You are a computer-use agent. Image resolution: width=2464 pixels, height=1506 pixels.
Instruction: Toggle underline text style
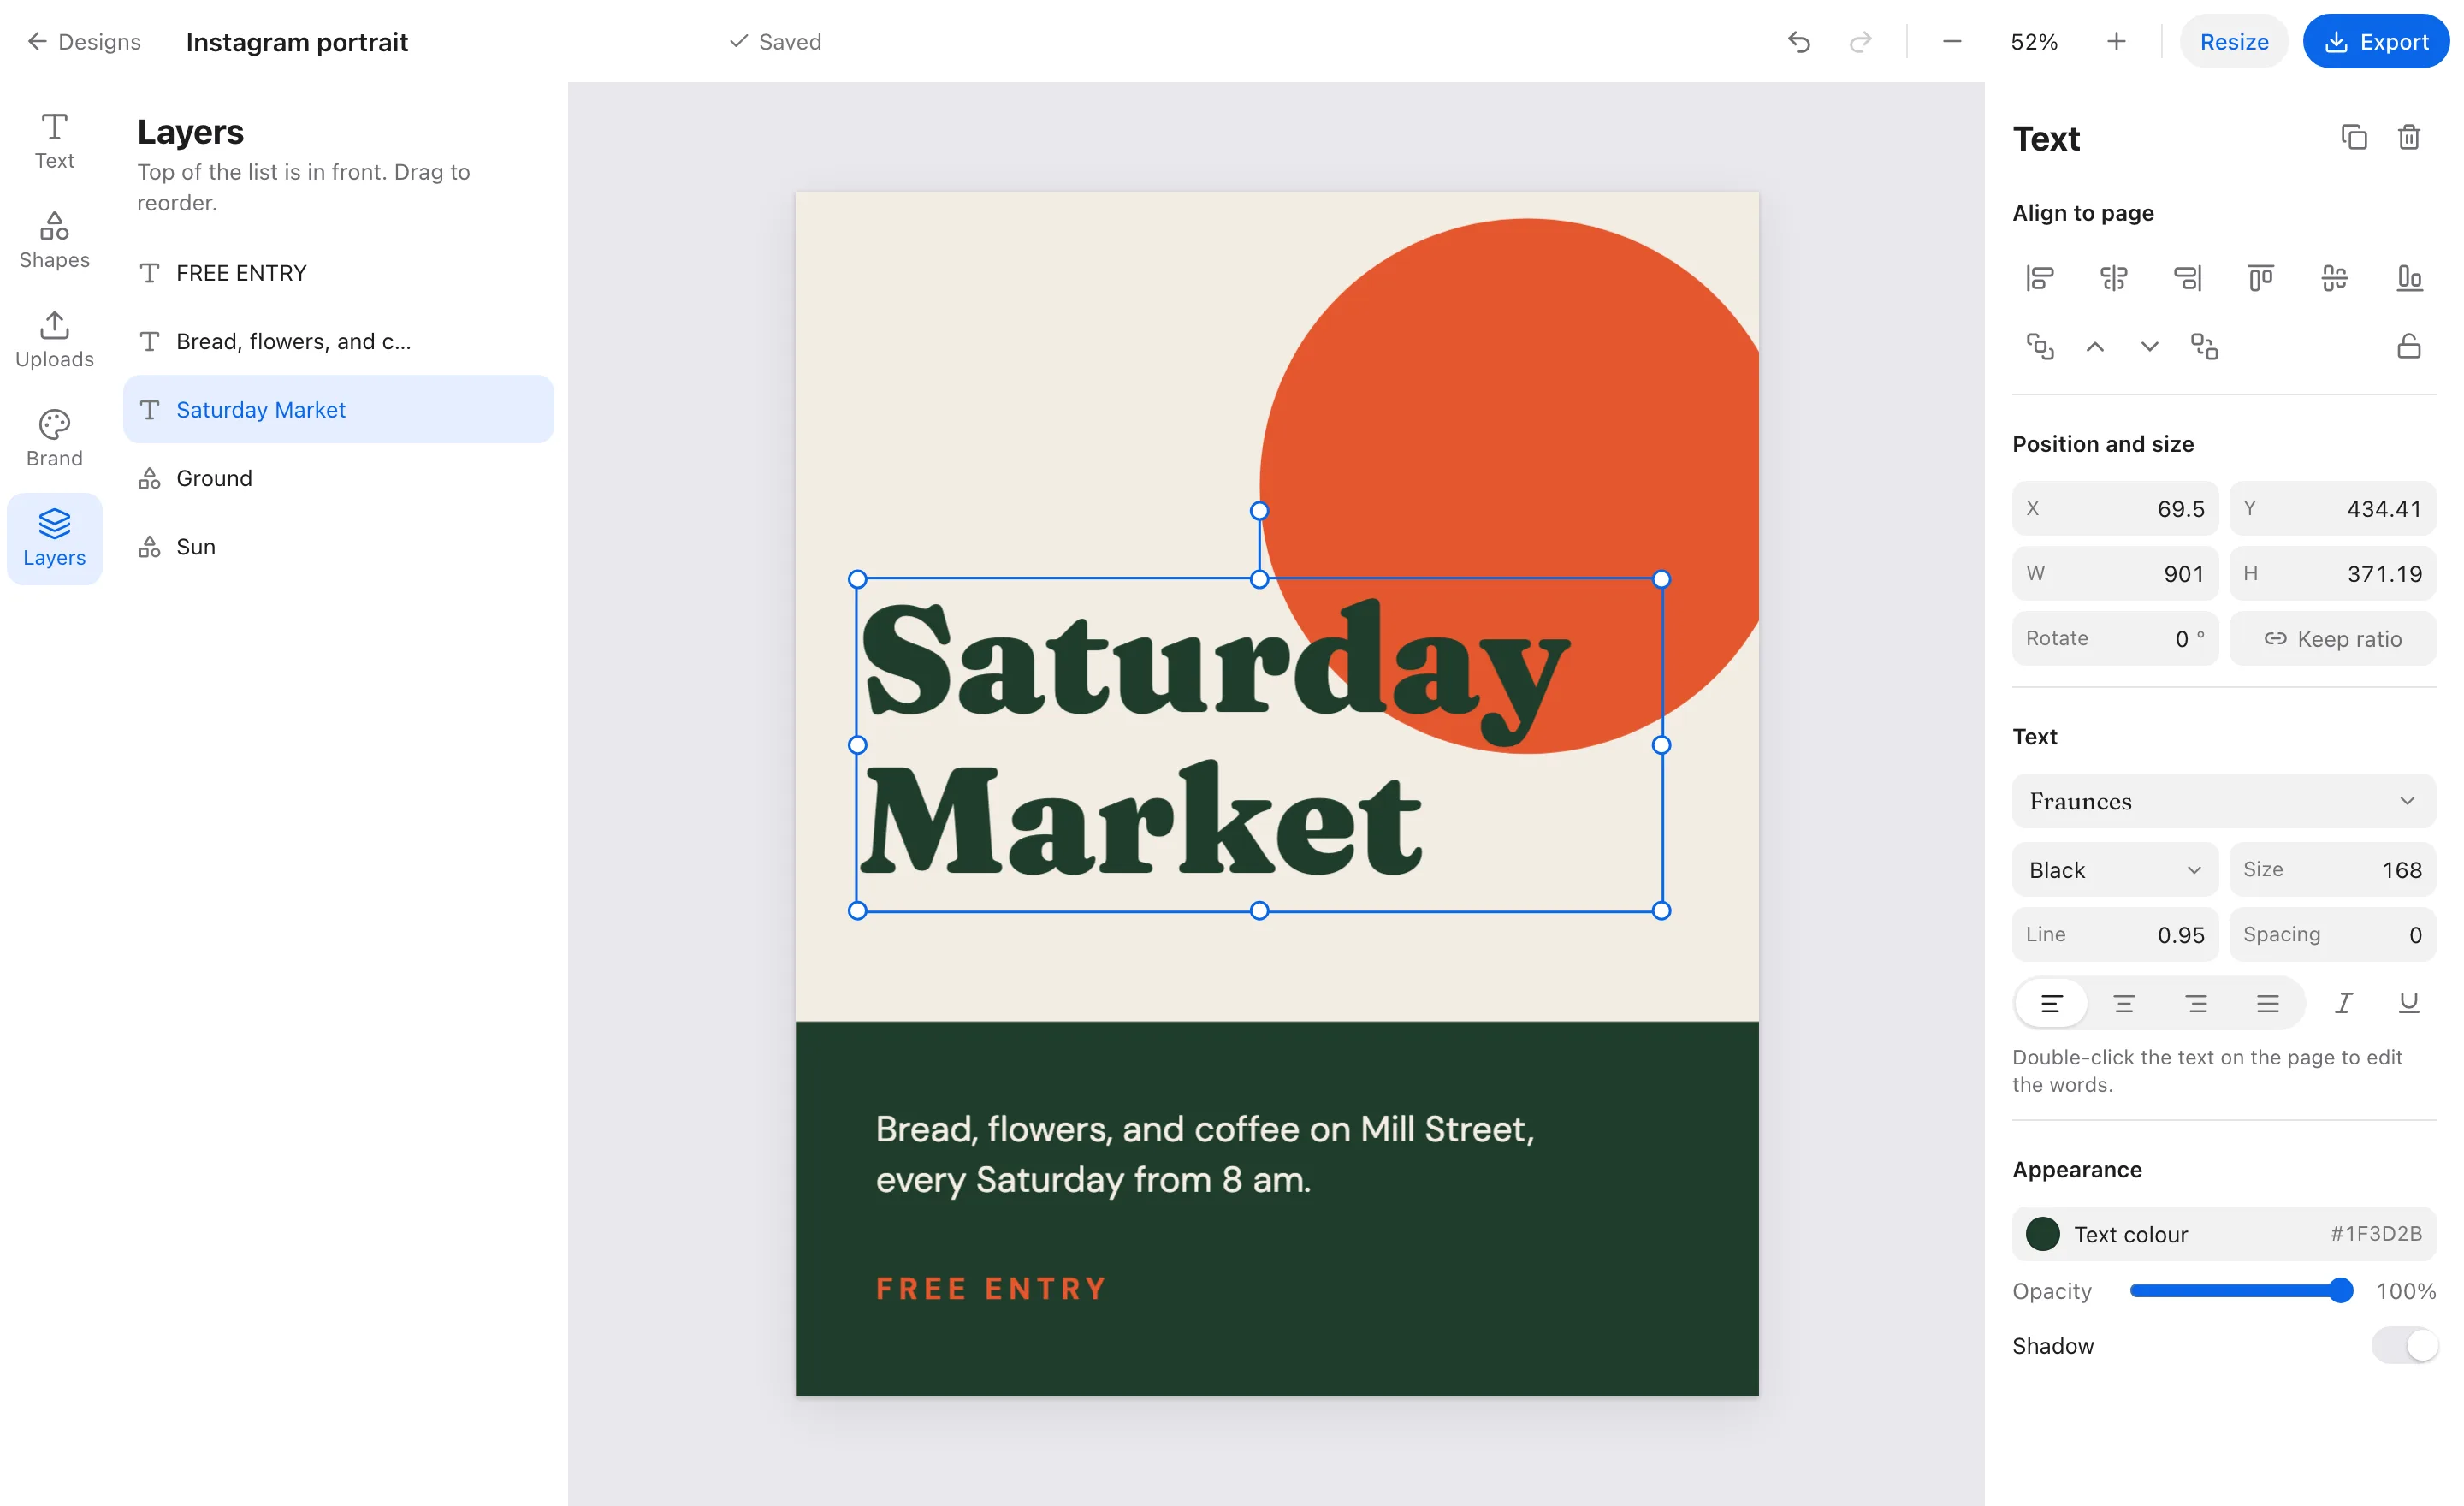[x=2409, y=1003]
